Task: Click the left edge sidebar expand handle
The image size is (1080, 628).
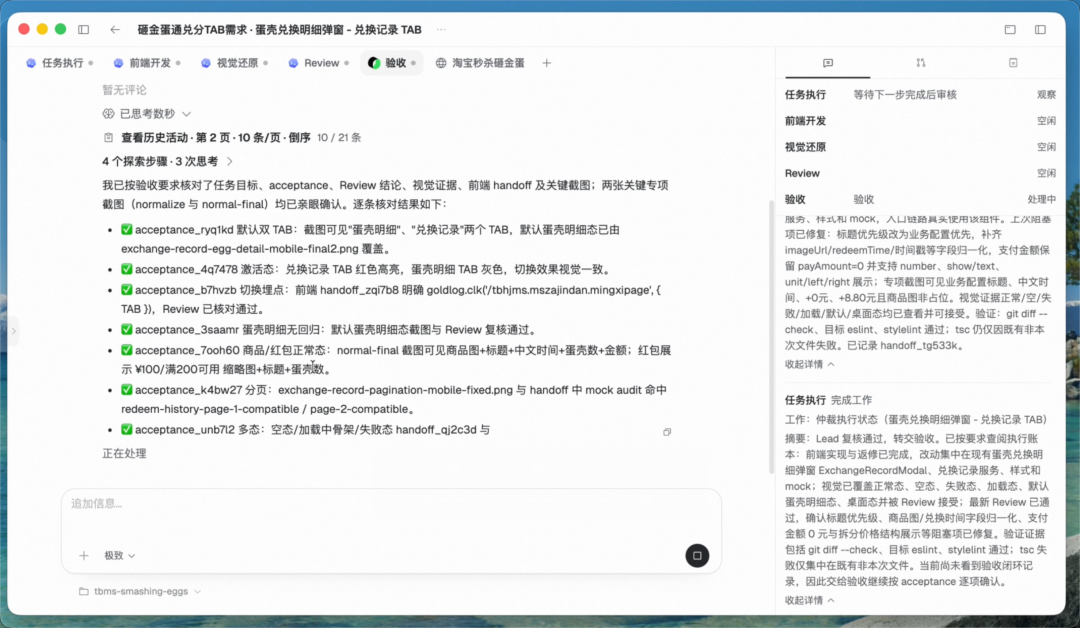Action: point(13,331)
